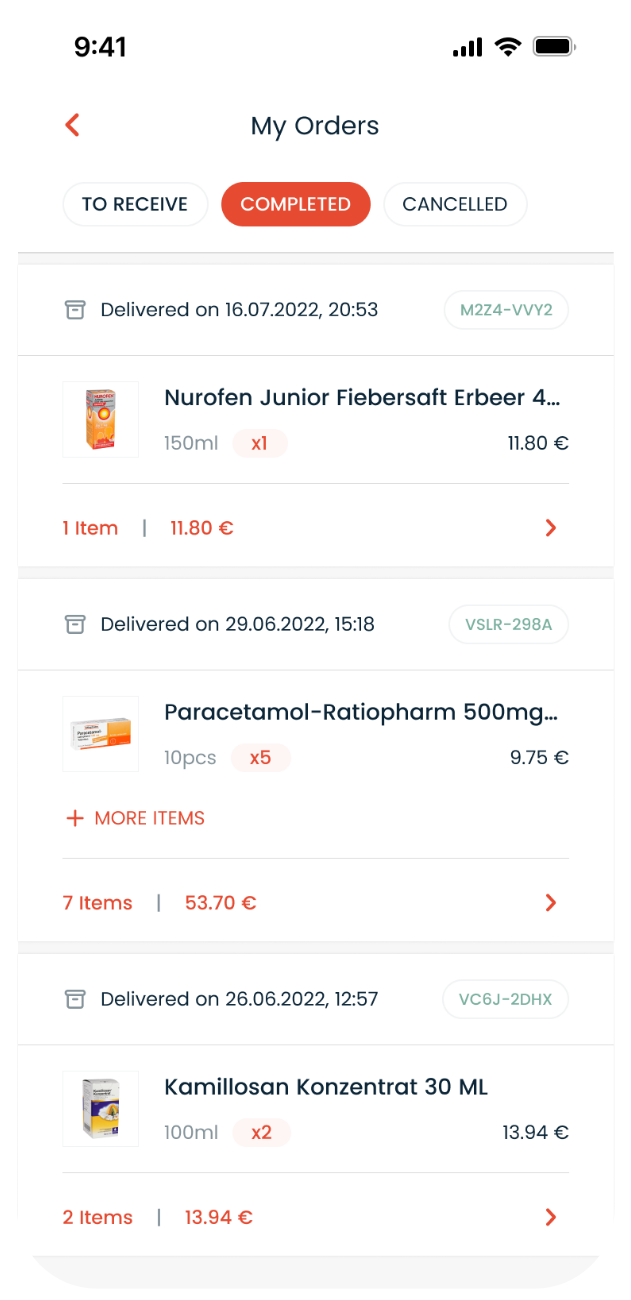Tap the Wi-Fi icon in status bar
Viewport: 631px width, 1300px height.
(x=508, y=47)
